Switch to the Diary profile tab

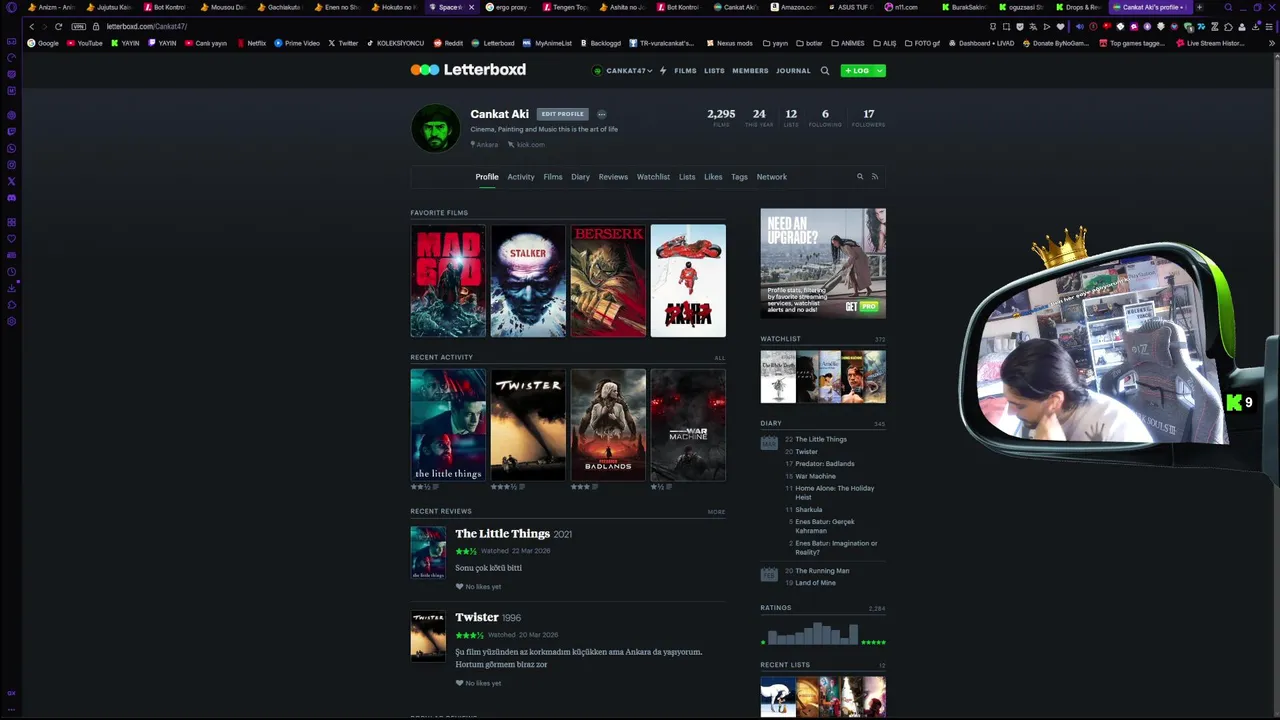(580, 177)
